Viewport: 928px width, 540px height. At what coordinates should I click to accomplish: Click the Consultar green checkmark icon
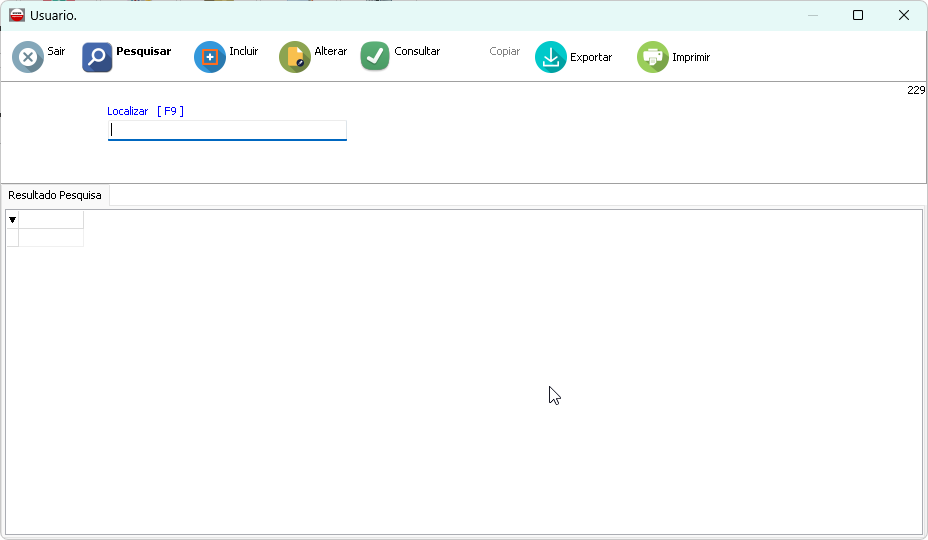coord(375,57)
